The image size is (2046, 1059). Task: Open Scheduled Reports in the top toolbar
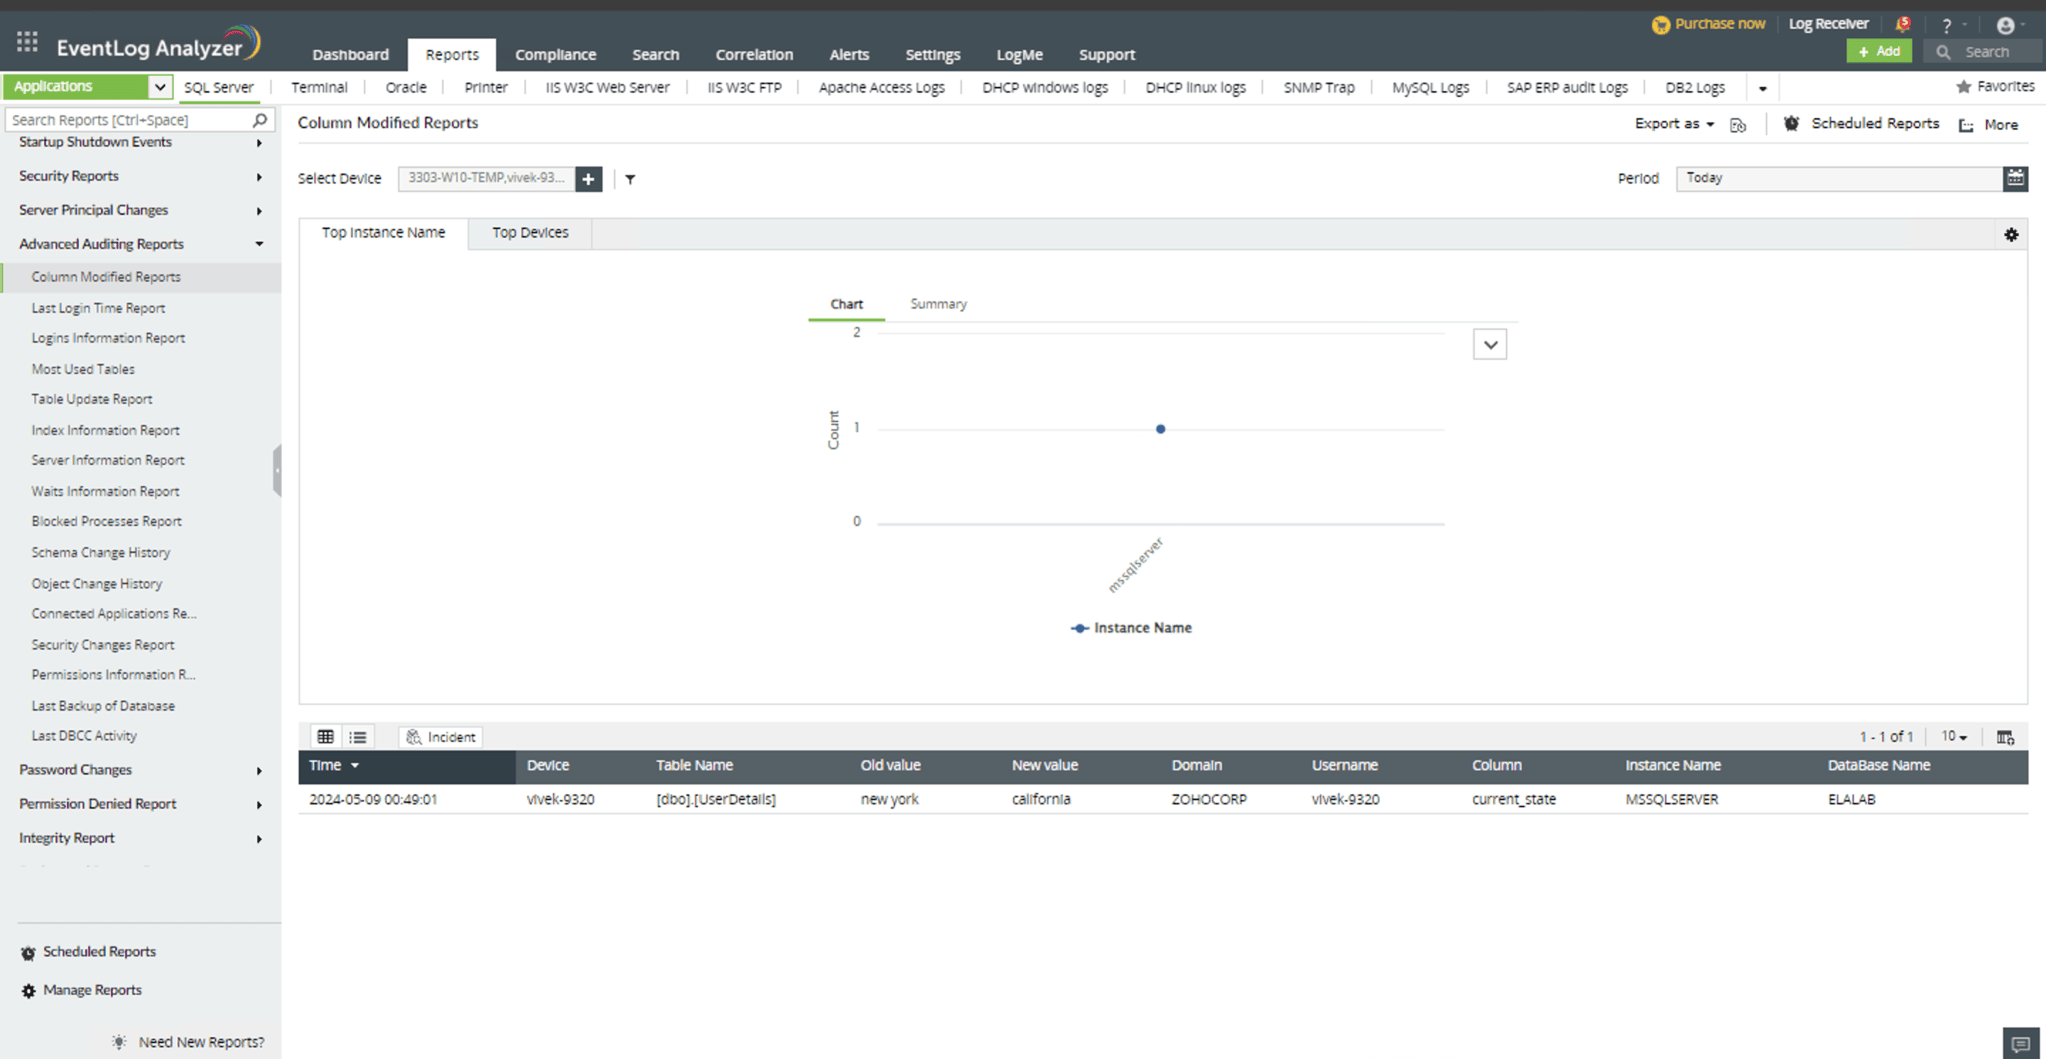pos(1862,124)
